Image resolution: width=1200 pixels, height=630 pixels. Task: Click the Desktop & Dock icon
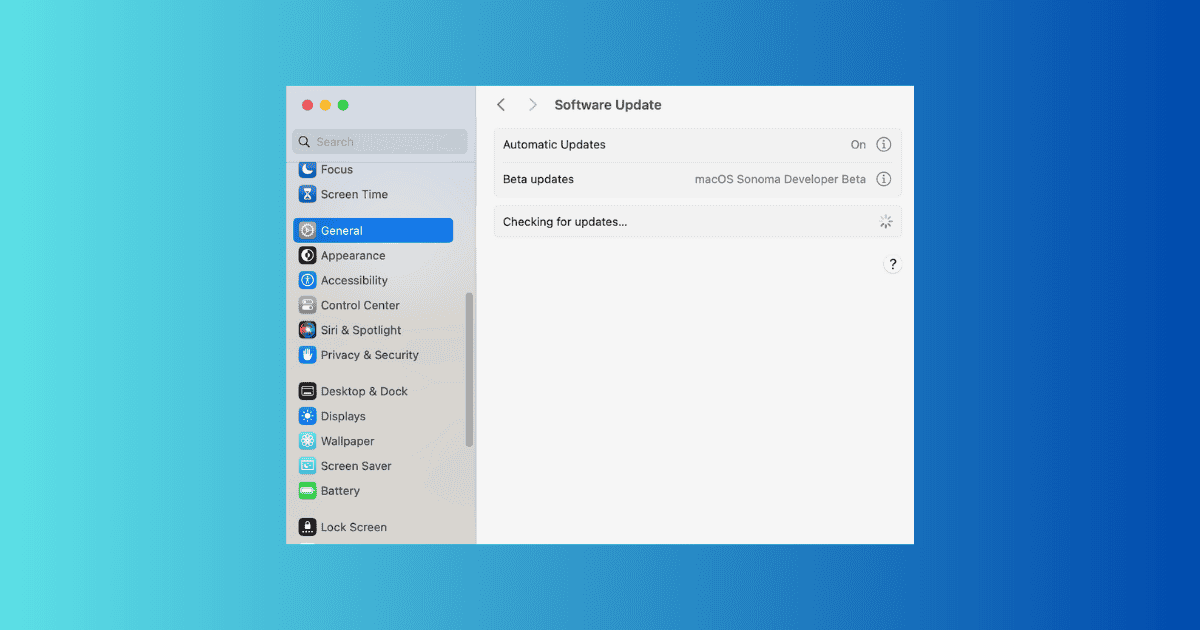pyautogui.click(x=307, y=392)
